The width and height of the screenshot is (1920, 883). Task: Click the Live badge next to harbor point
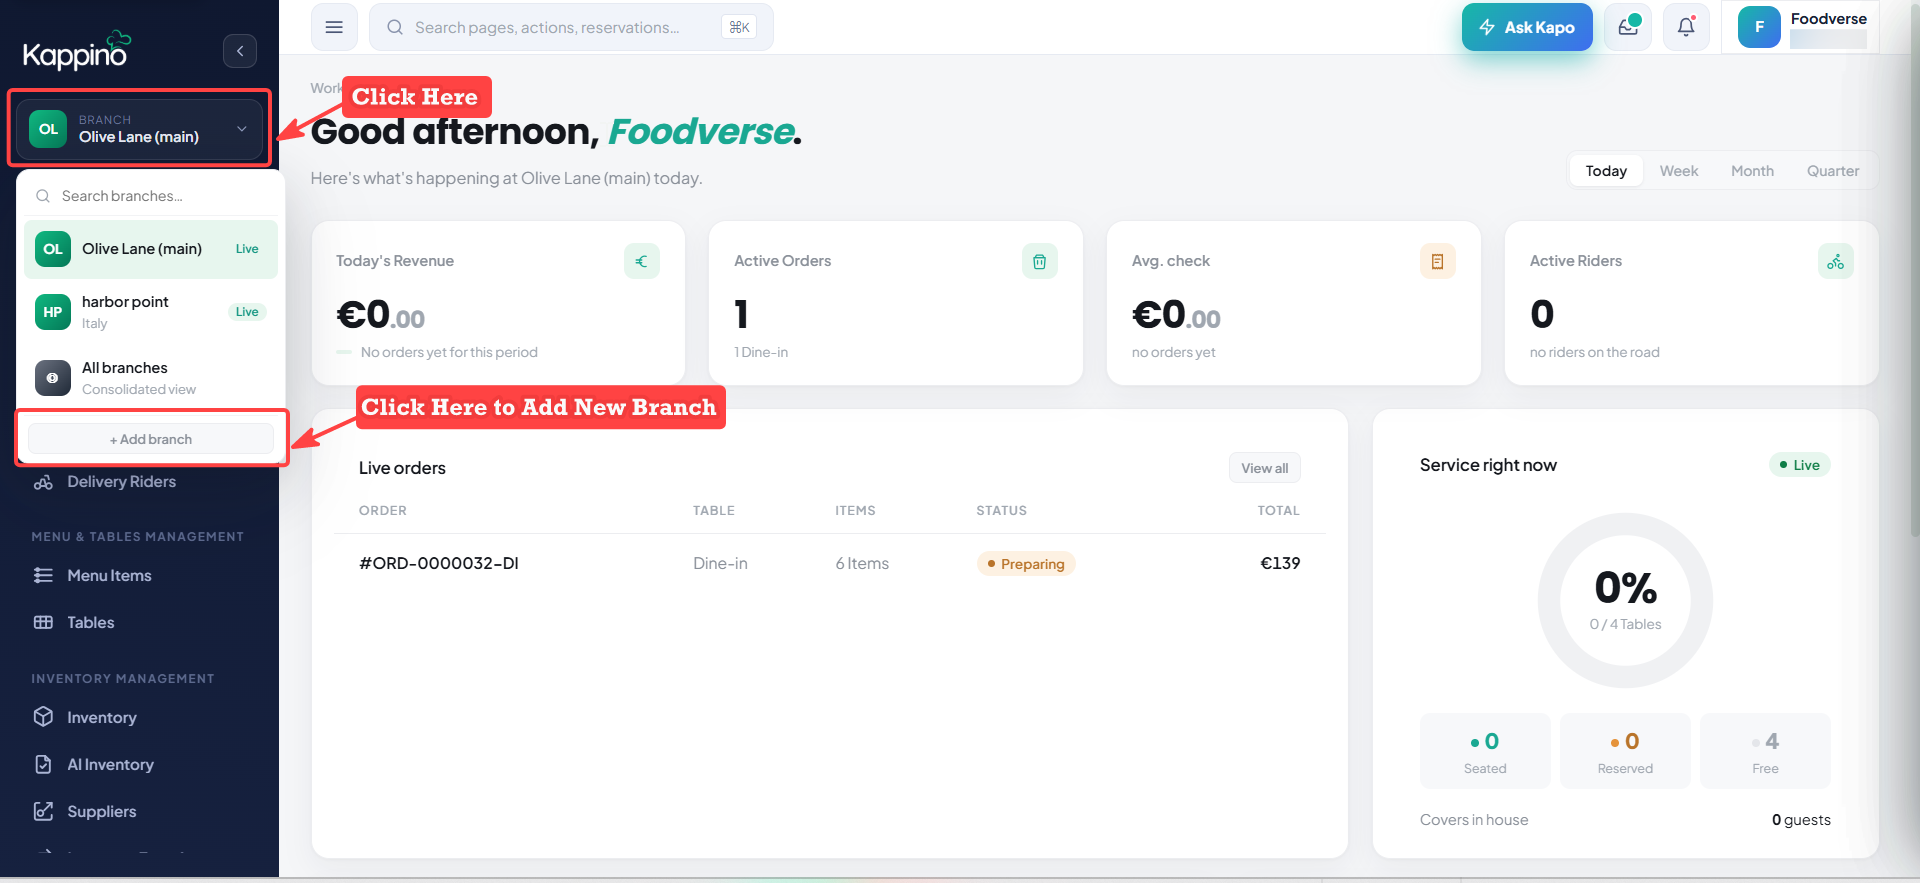247,312
